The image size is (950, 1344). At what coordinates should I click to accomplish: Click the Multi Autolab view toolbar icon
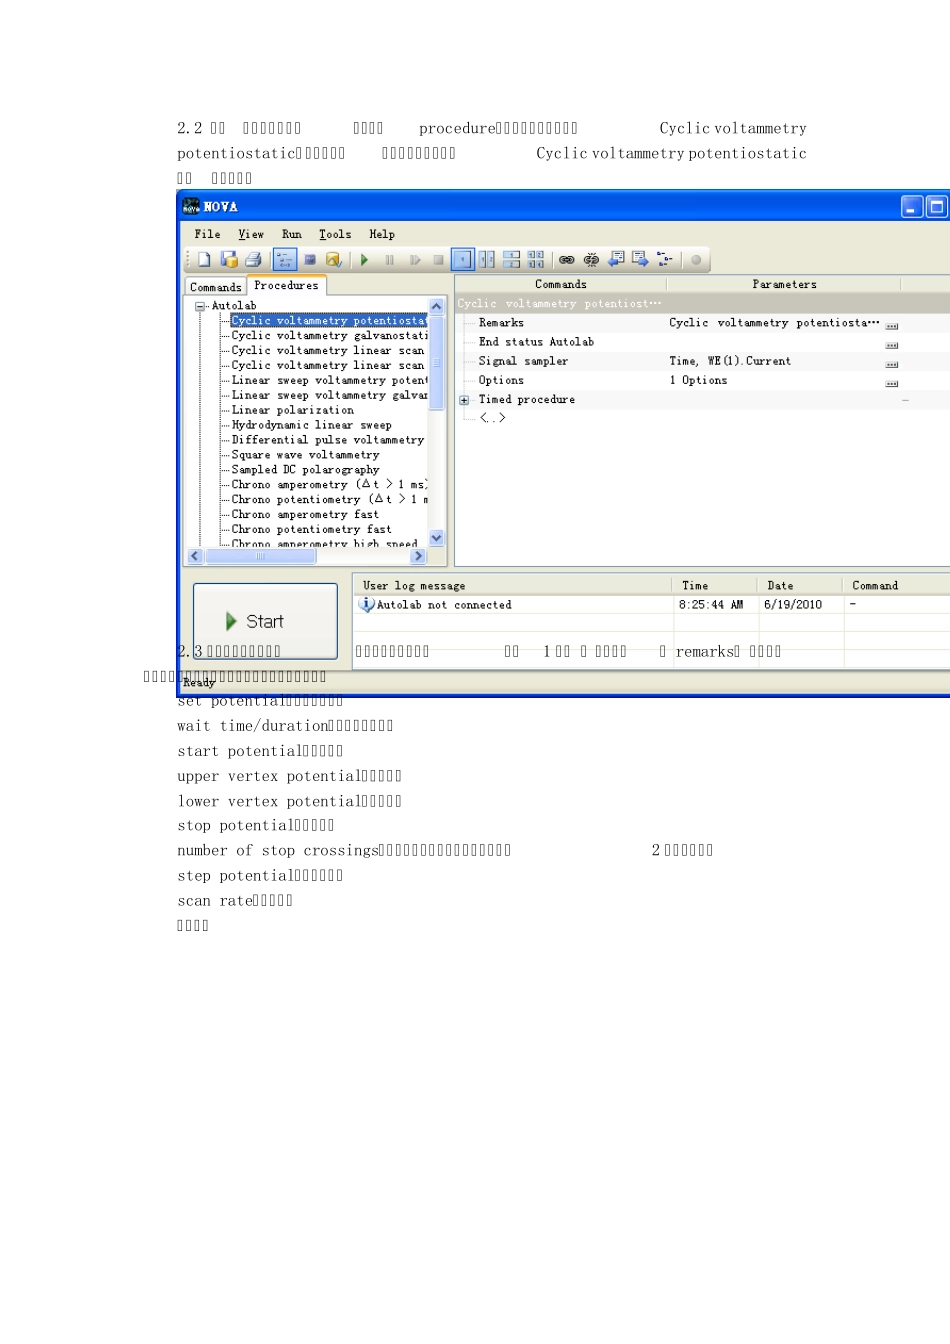tap(310, 260)
